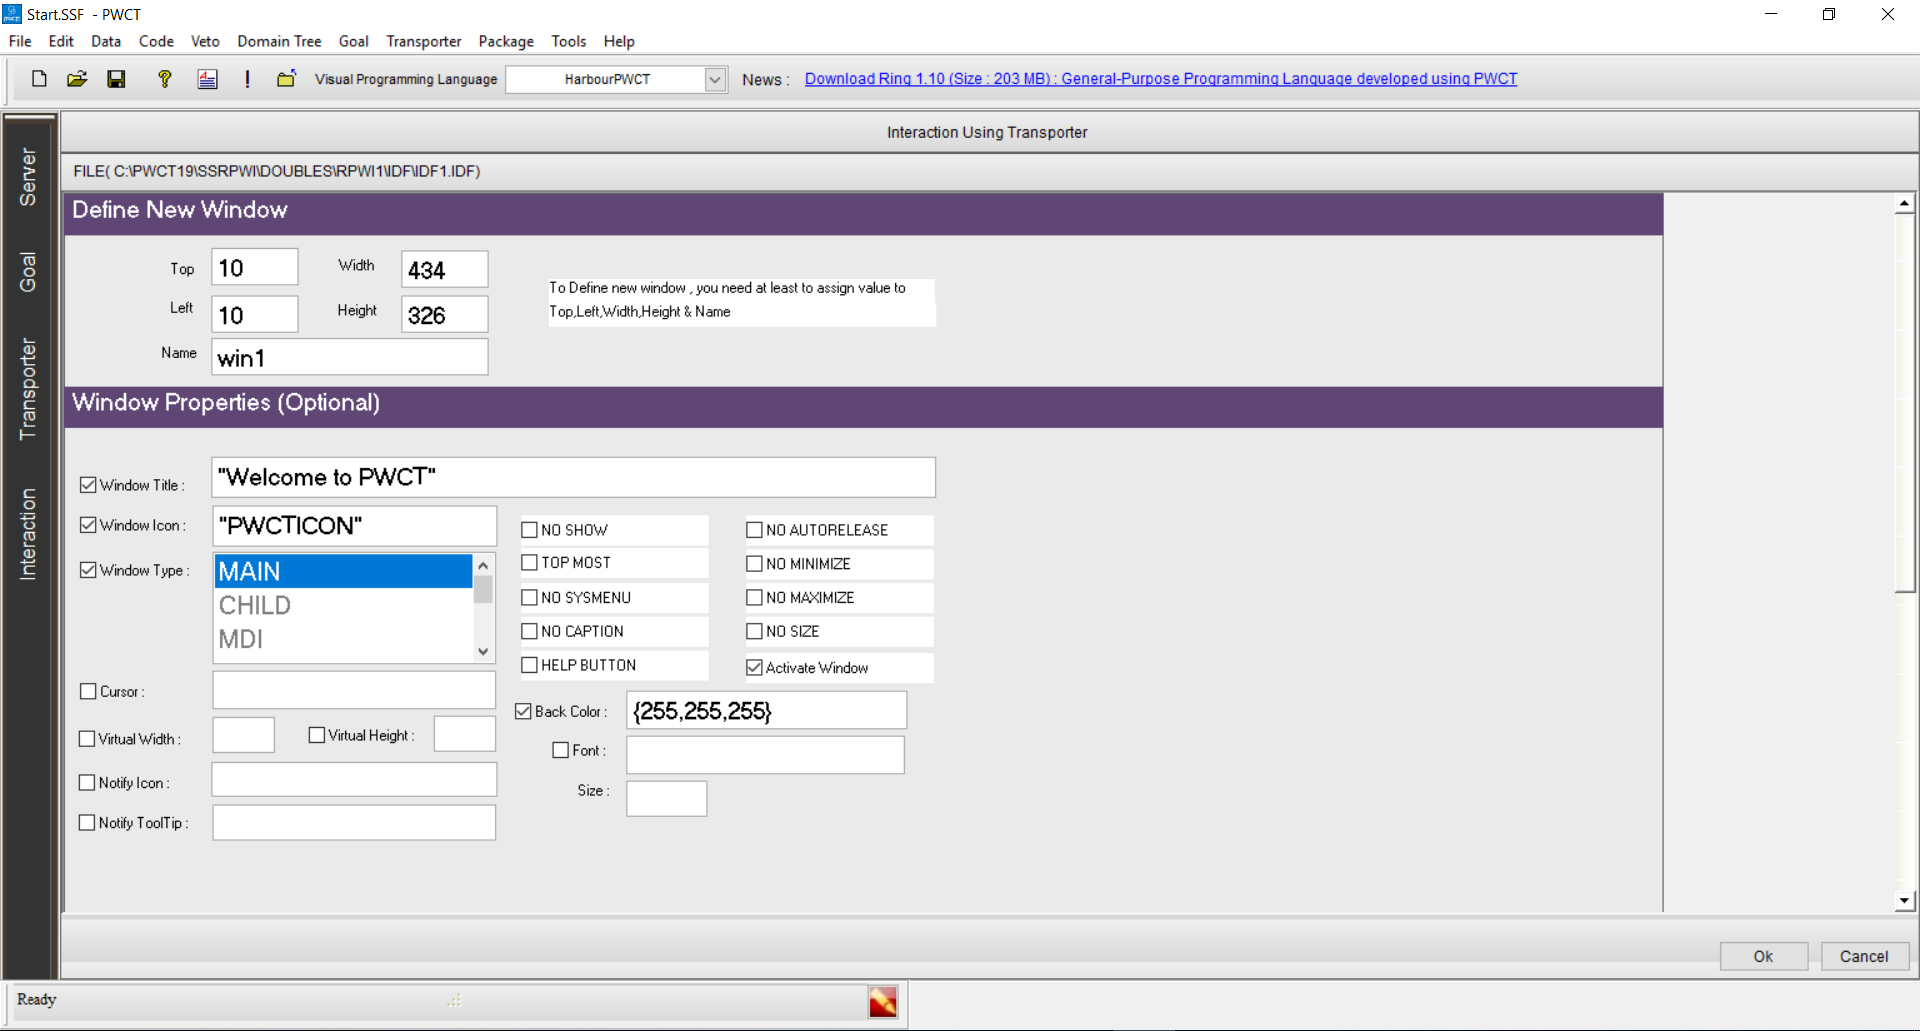The height and width of the screenshot is (1031, 1920).
Task: Uncheck the Activate Window checkbox
Action: [755, 668]
